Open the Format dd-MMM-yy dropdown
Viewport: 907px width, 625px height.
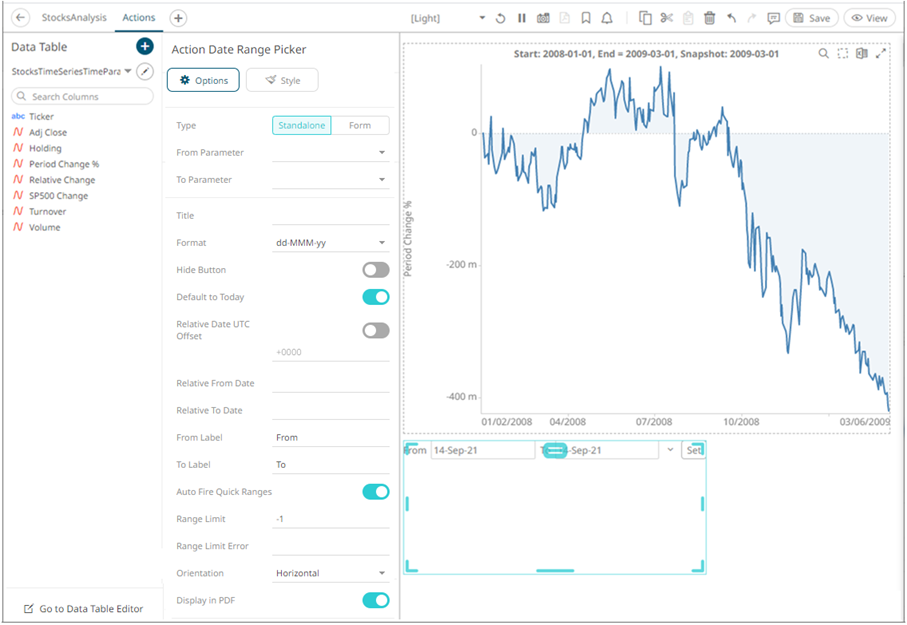pos(330,243)
